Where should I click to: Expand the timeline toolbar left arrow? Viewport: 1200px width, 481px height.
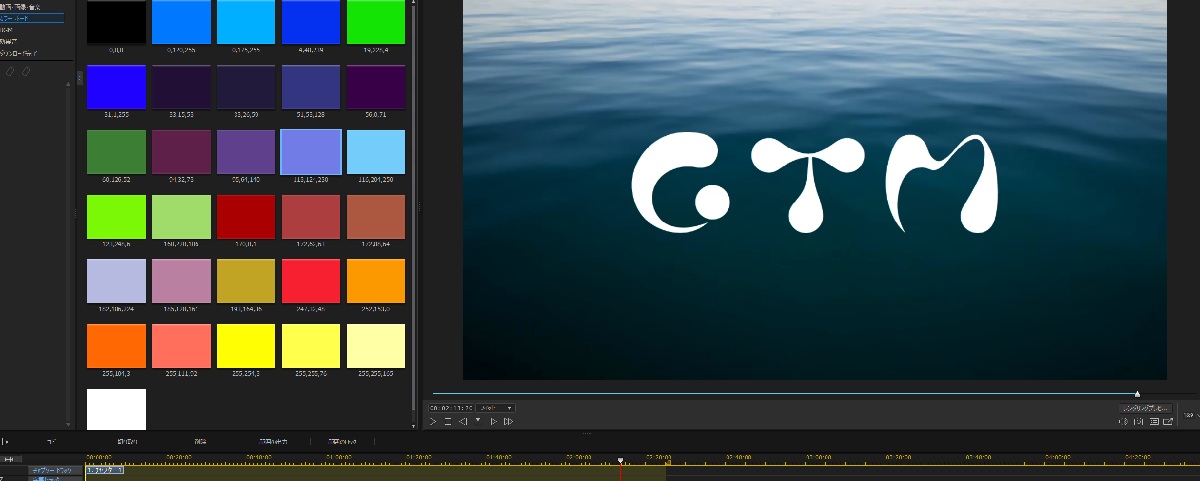tap(5, 440)
